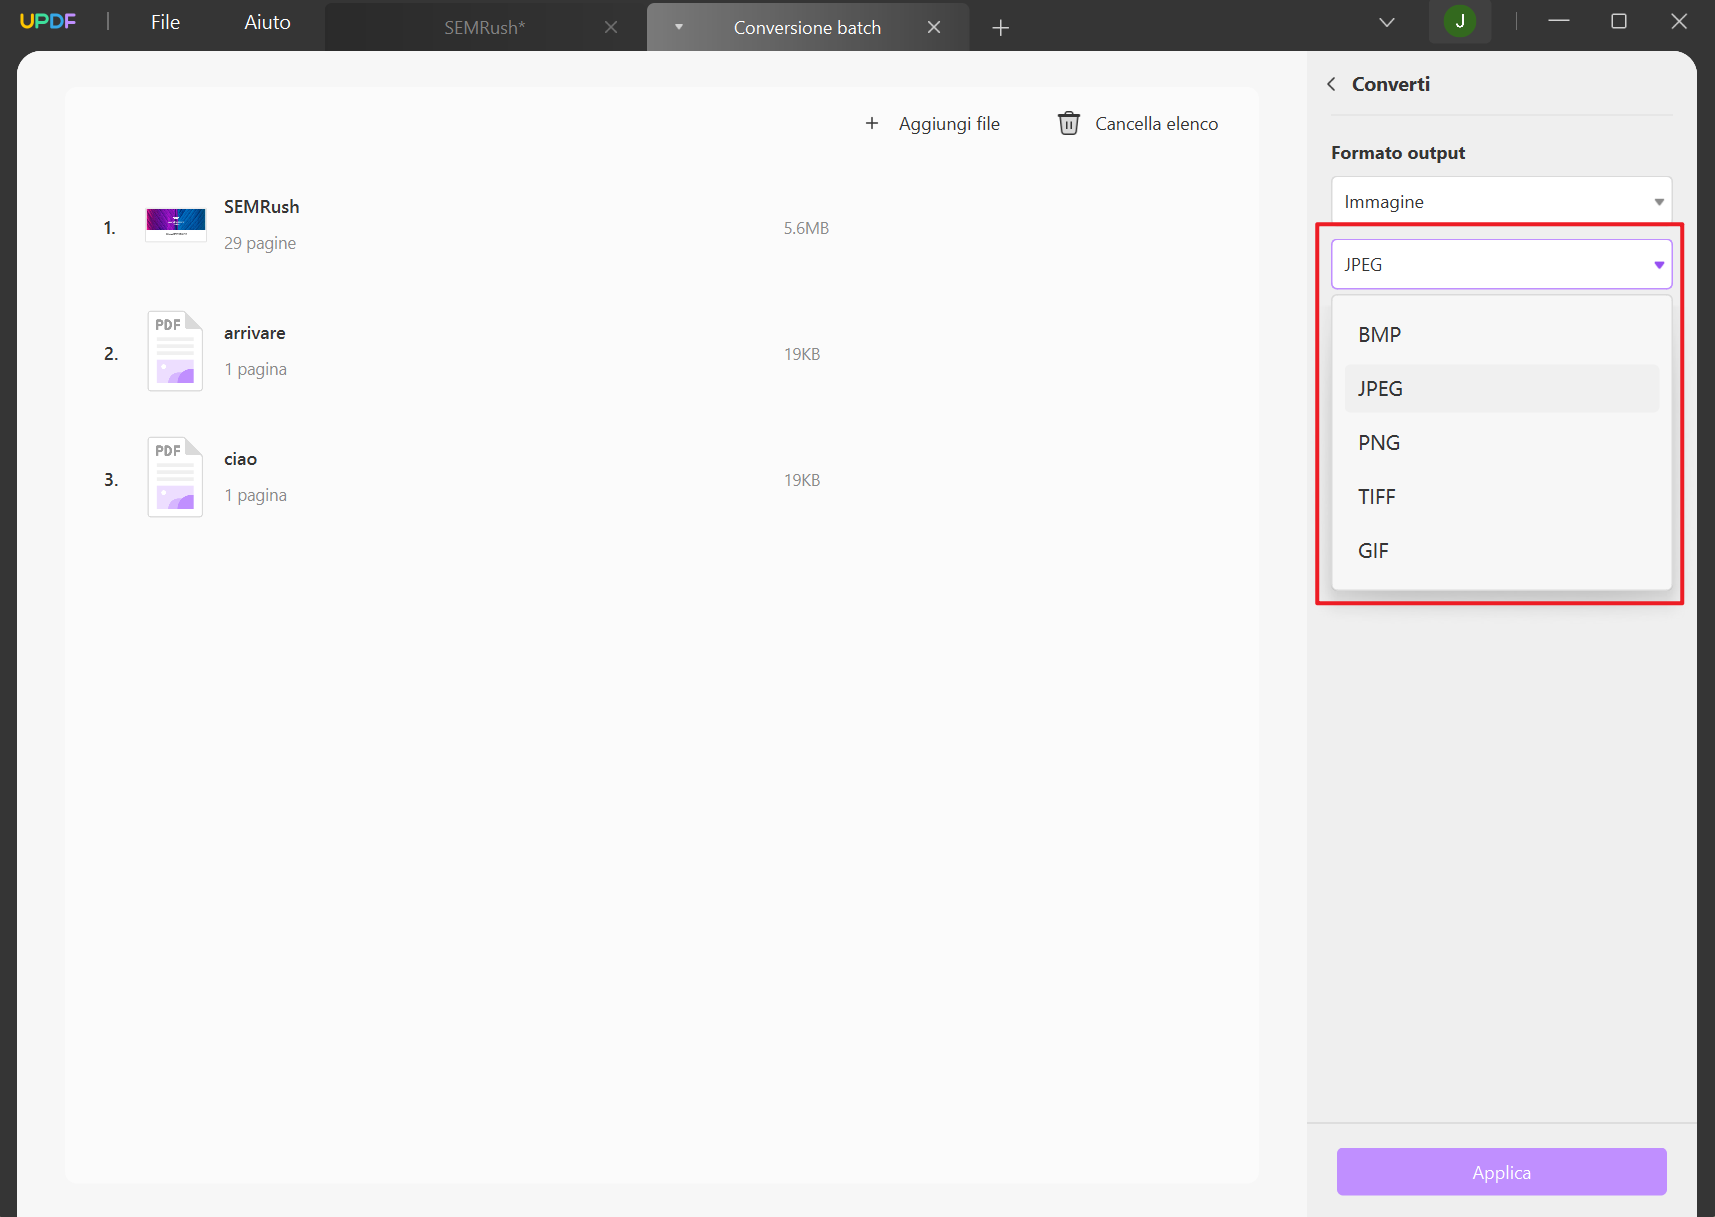Select the SEMRush file thumbnail
1715x1217 pixels.
[176, 225]
